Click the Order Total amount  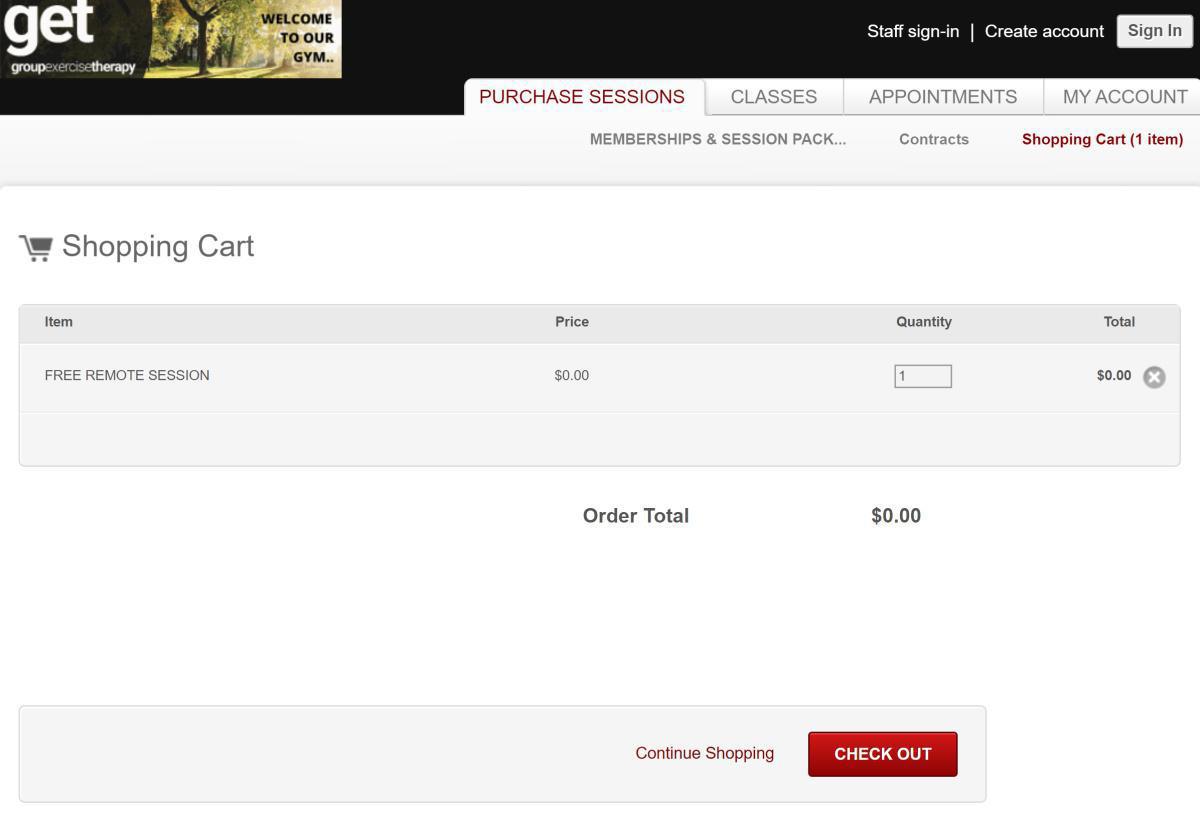896,516
